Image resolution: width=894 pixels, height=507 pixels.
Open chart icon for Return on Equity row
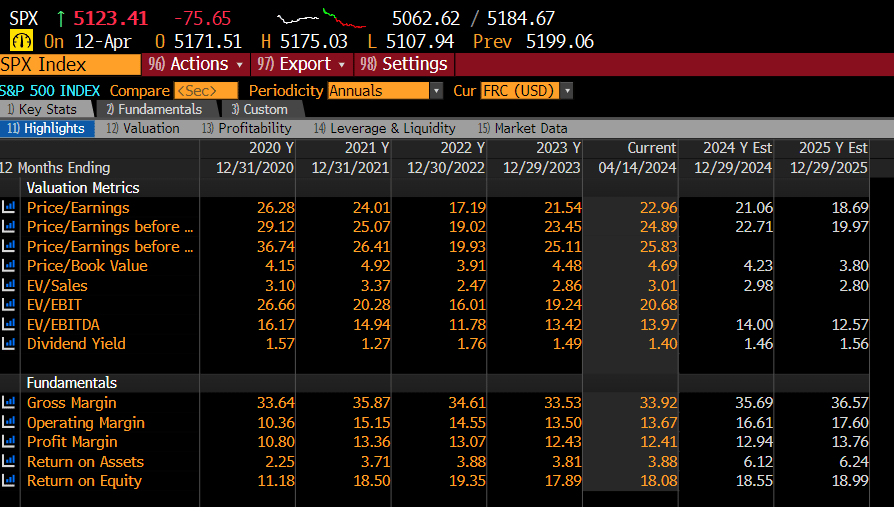9,481
